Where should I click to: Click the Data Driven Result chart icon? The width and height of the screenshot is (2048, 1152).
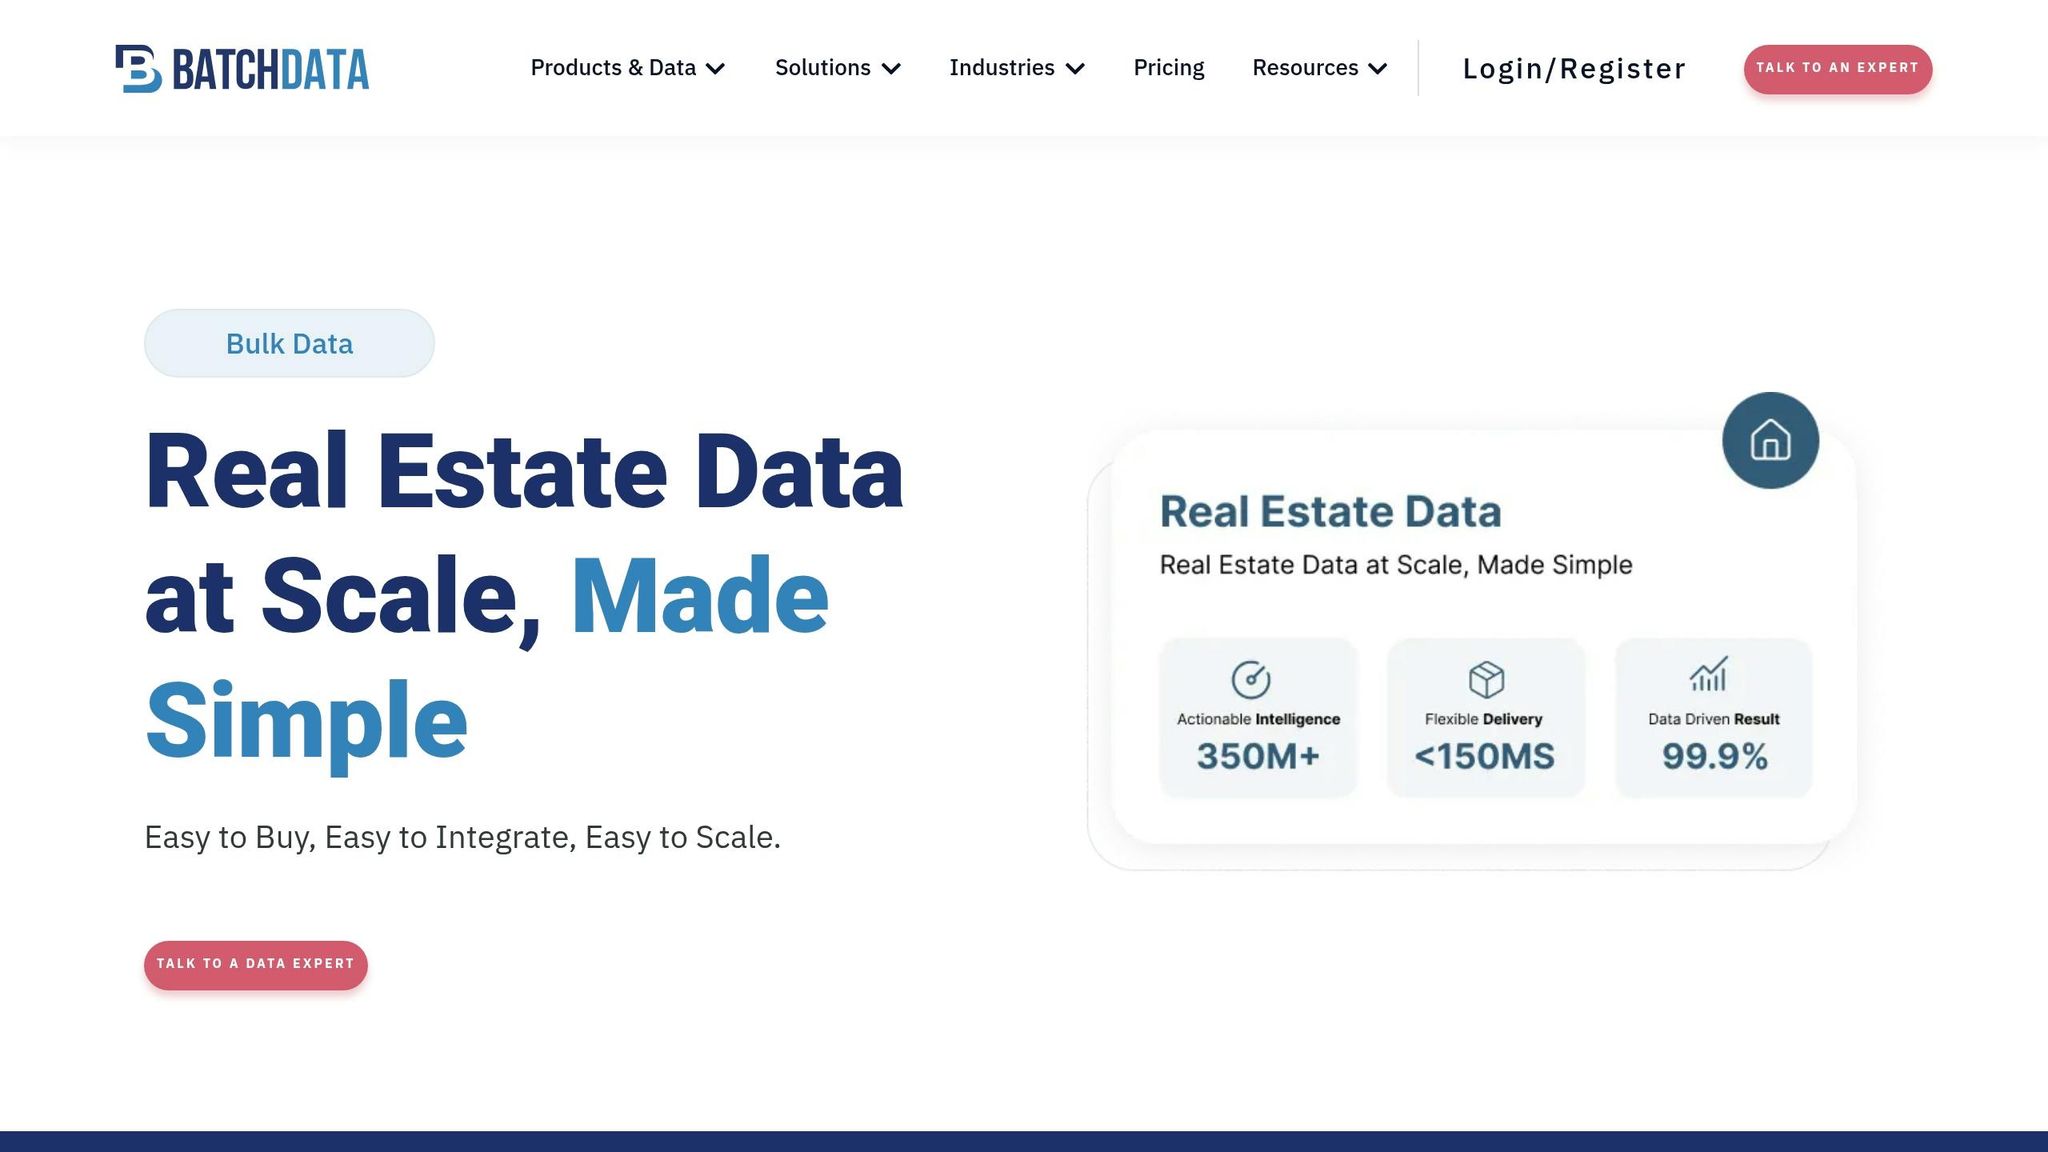pyautogui.click(x=1709, y=674)
